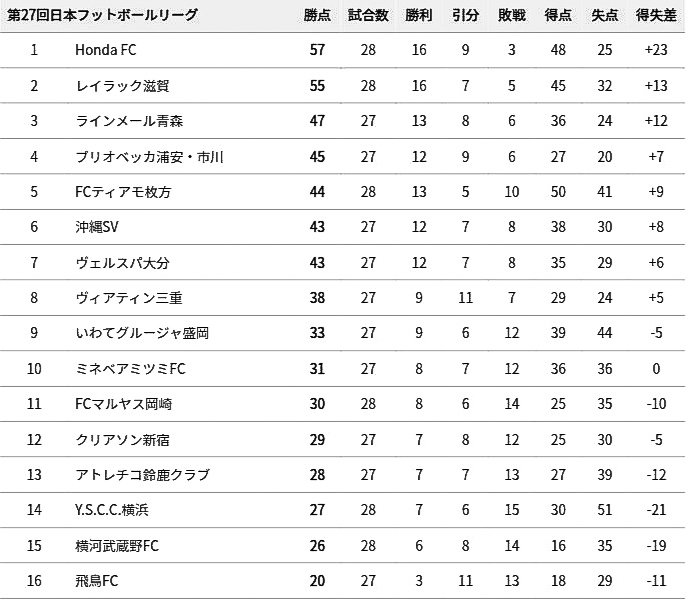Open the レイラック滋賀 team link
The width and height of the screenshot is (693, 602).
[x=115, y=86]
